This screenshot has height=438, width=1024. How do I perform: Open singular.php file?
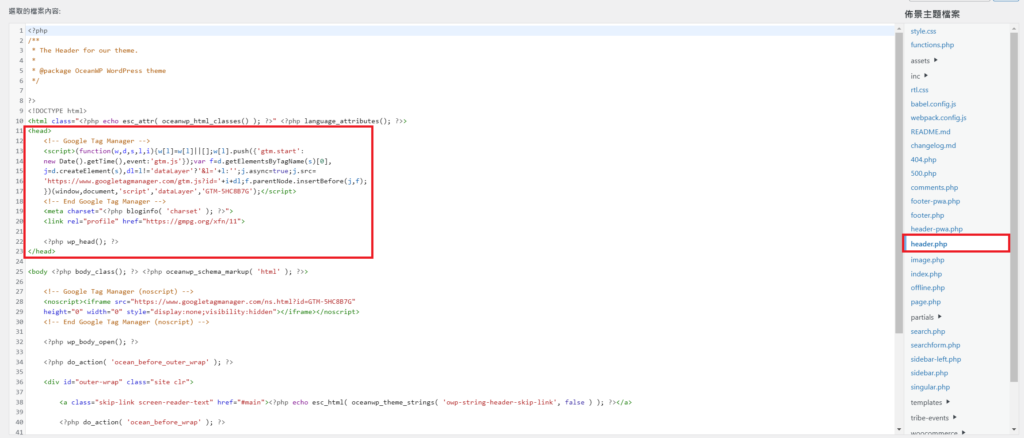[930, 388]
